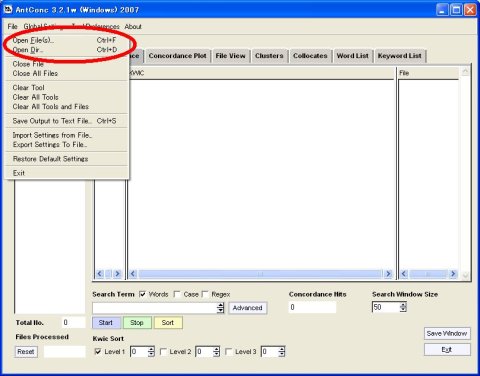Click the vertical scrollbar down arrow
Screen dimensions: 480x376
coord(465,275)
